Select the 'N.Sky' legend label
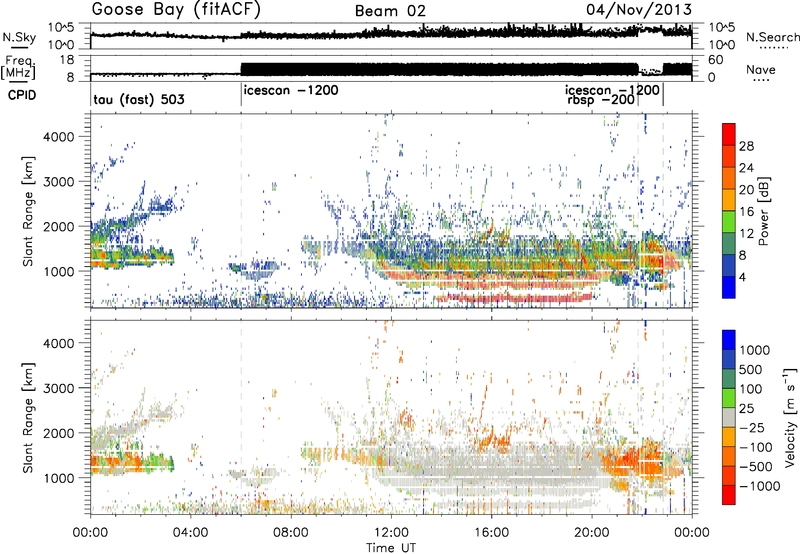The image size is (800, 554). pyautogui.click(x=19, y=37)
